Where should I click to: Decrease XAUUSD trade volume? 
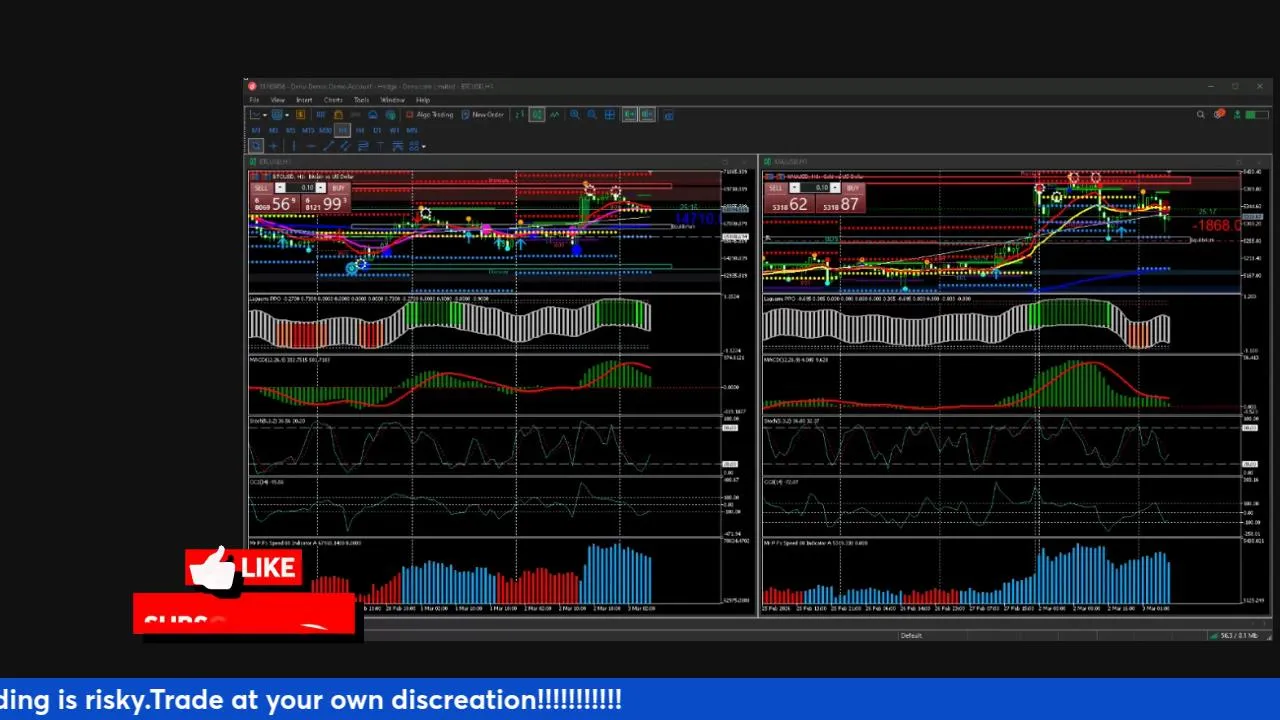[794, 187]
